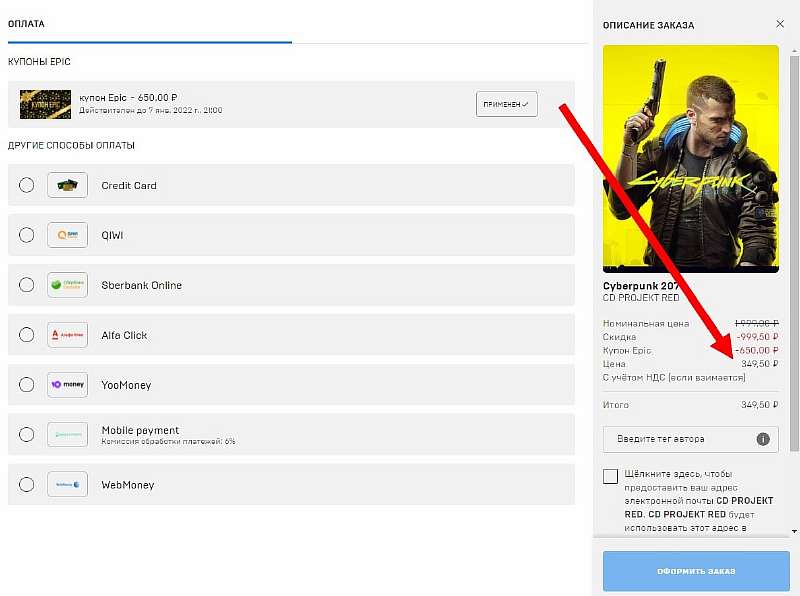800x596 pixels.
Task: Click the Mobile payment logo icon
Action: (x=67, y=434)
